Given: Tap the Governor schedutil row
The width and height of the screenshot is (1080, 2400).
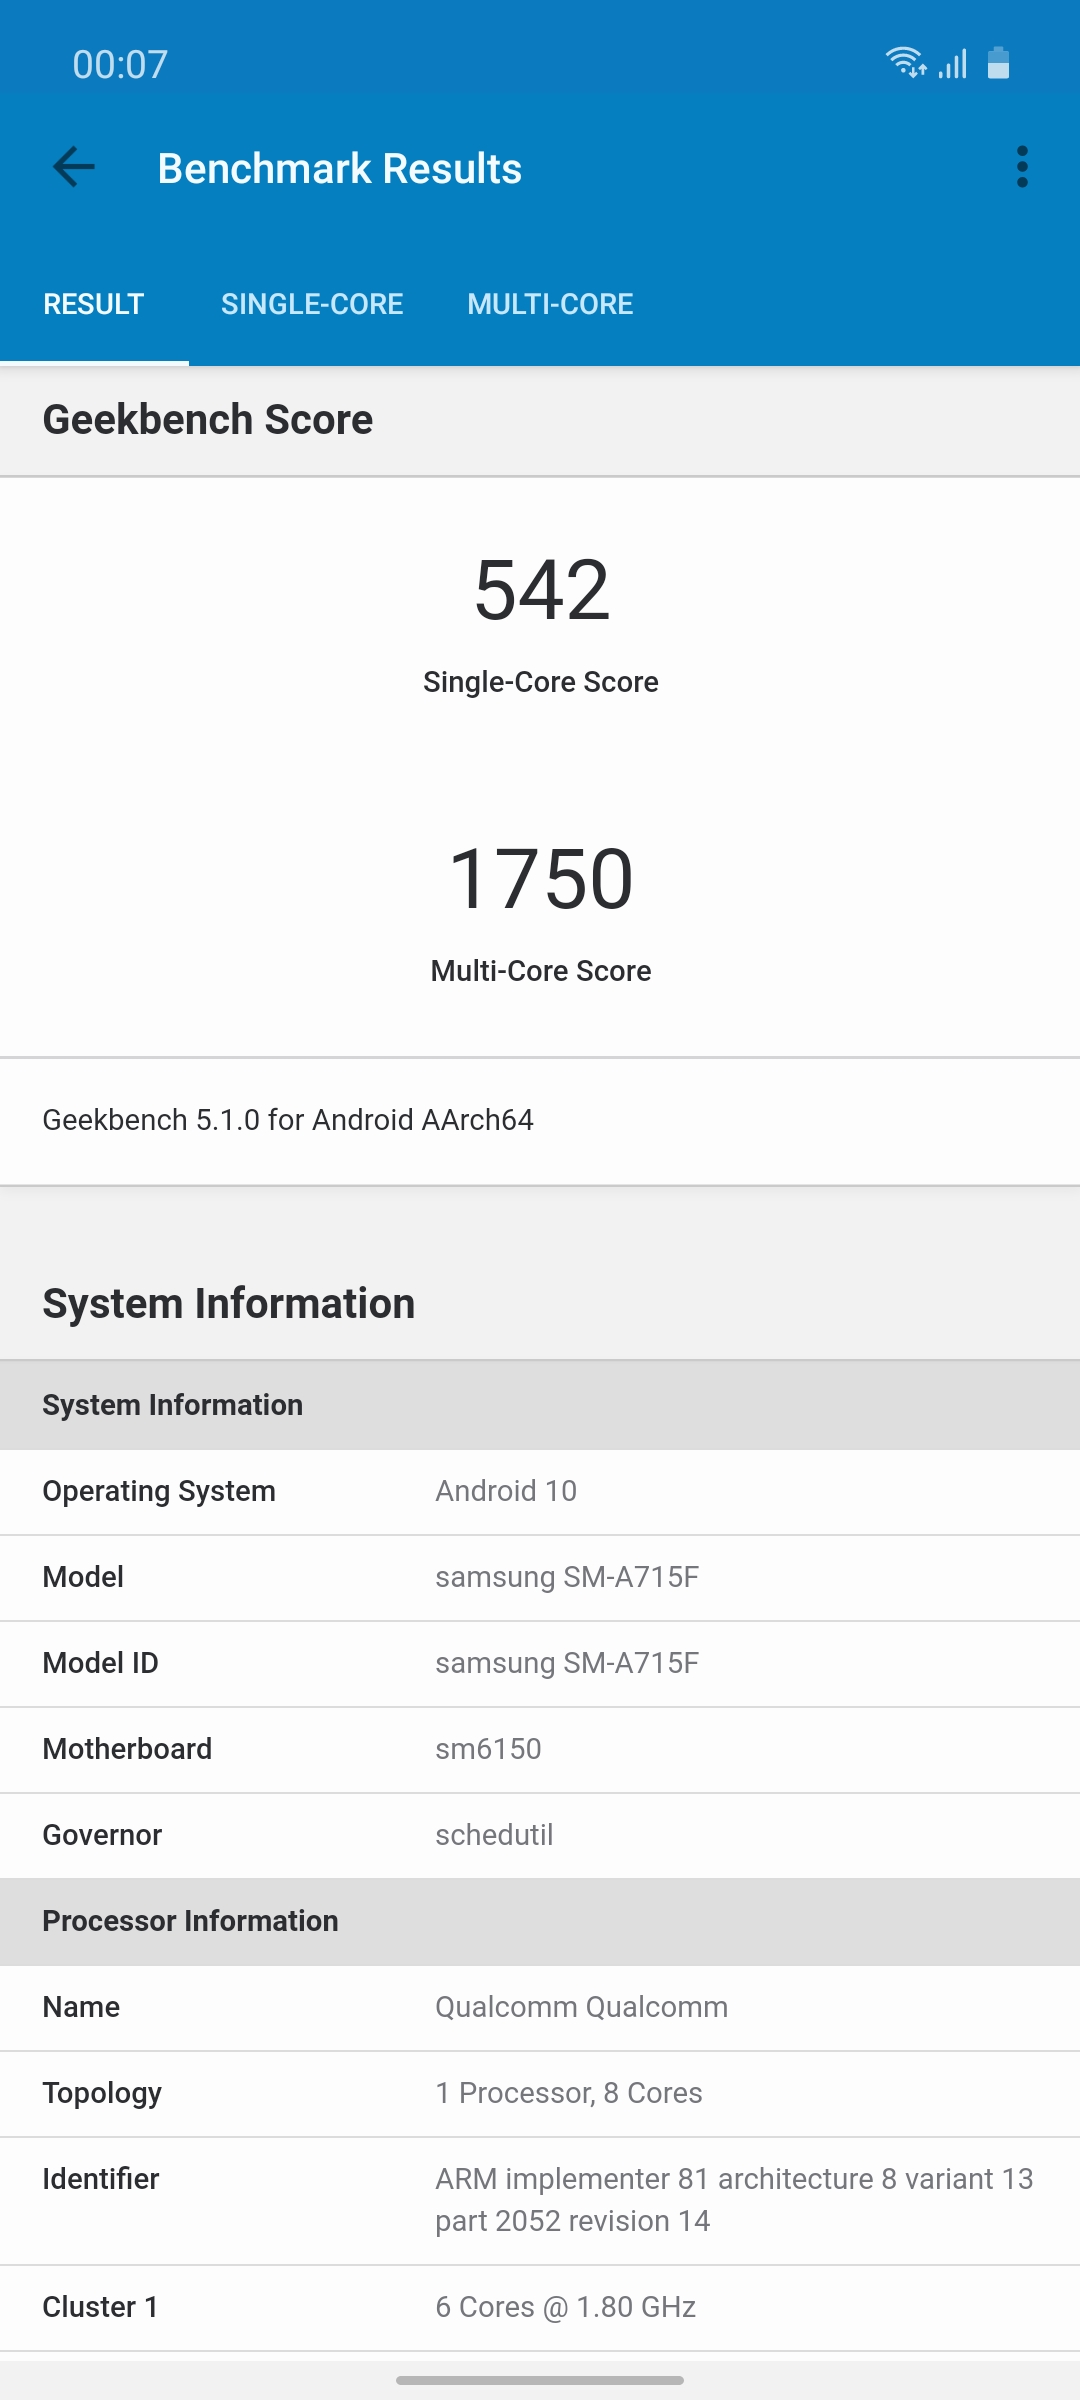Looking at the screenshot, I should (540, 1835).
